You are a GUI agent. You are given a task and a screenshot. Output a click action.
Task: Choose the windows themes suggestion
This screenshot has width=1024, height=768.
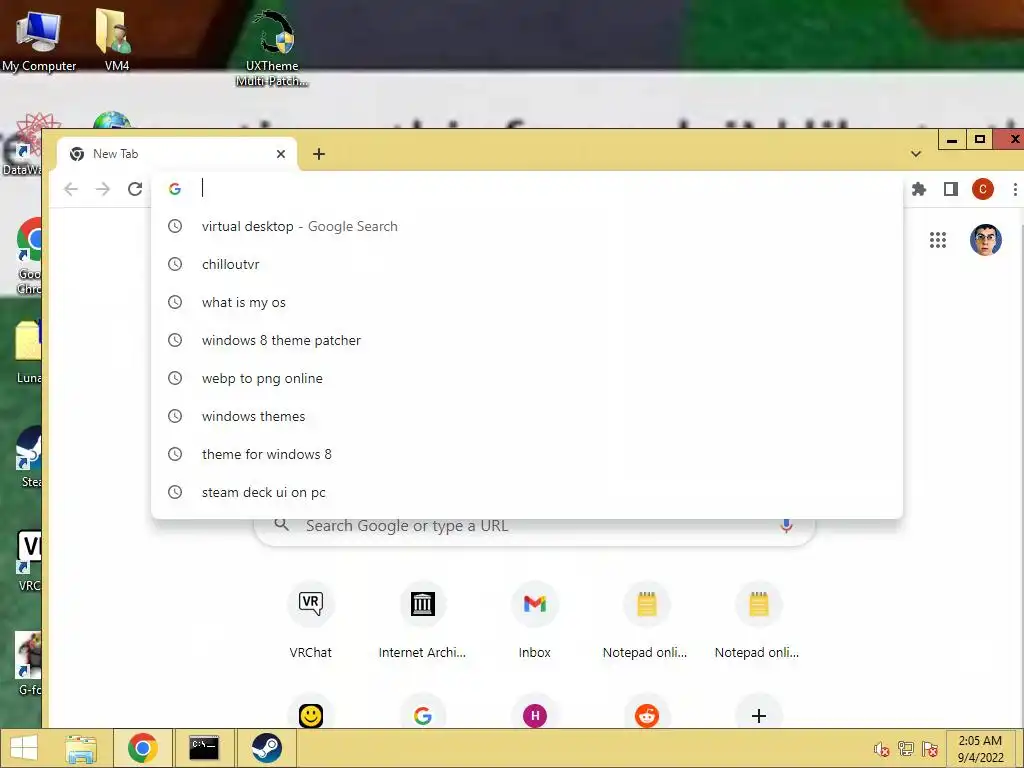click(x=527, y=416)
